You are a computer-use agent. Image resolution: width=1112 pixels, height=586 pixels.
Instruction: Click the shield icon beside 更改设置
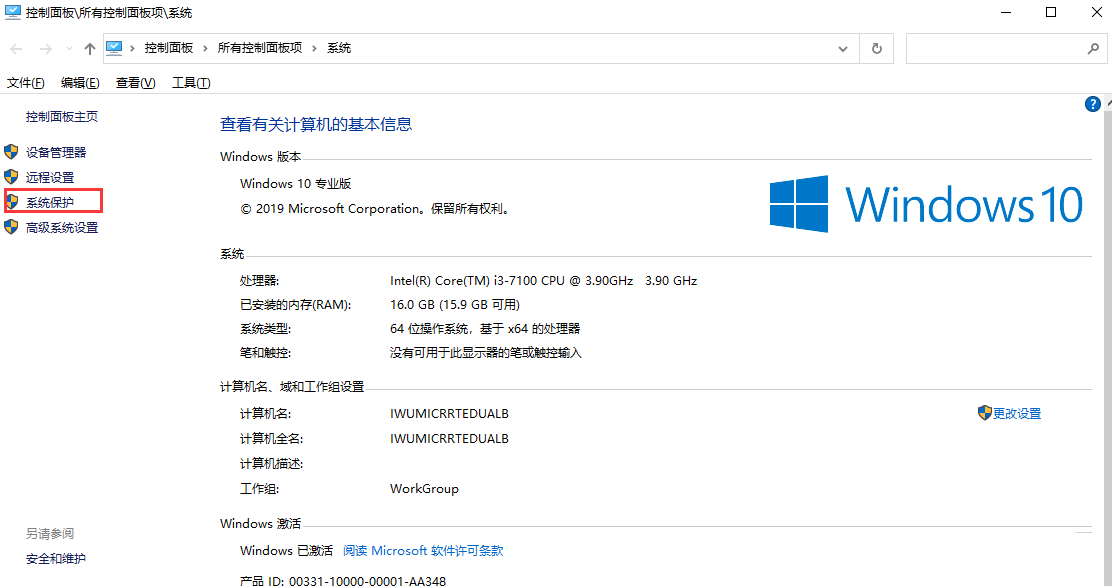coord(984,413)
